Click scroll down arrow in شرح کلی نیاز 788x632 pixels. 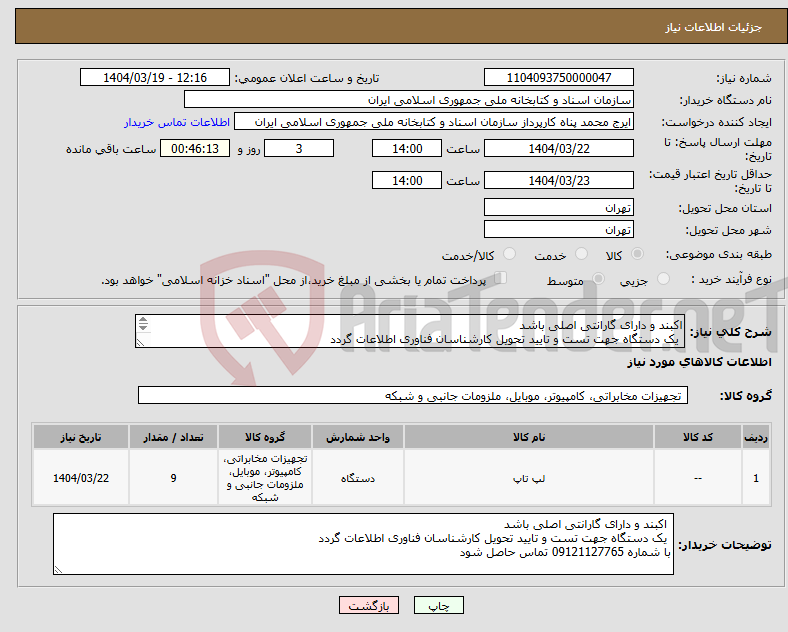[143, 328]
